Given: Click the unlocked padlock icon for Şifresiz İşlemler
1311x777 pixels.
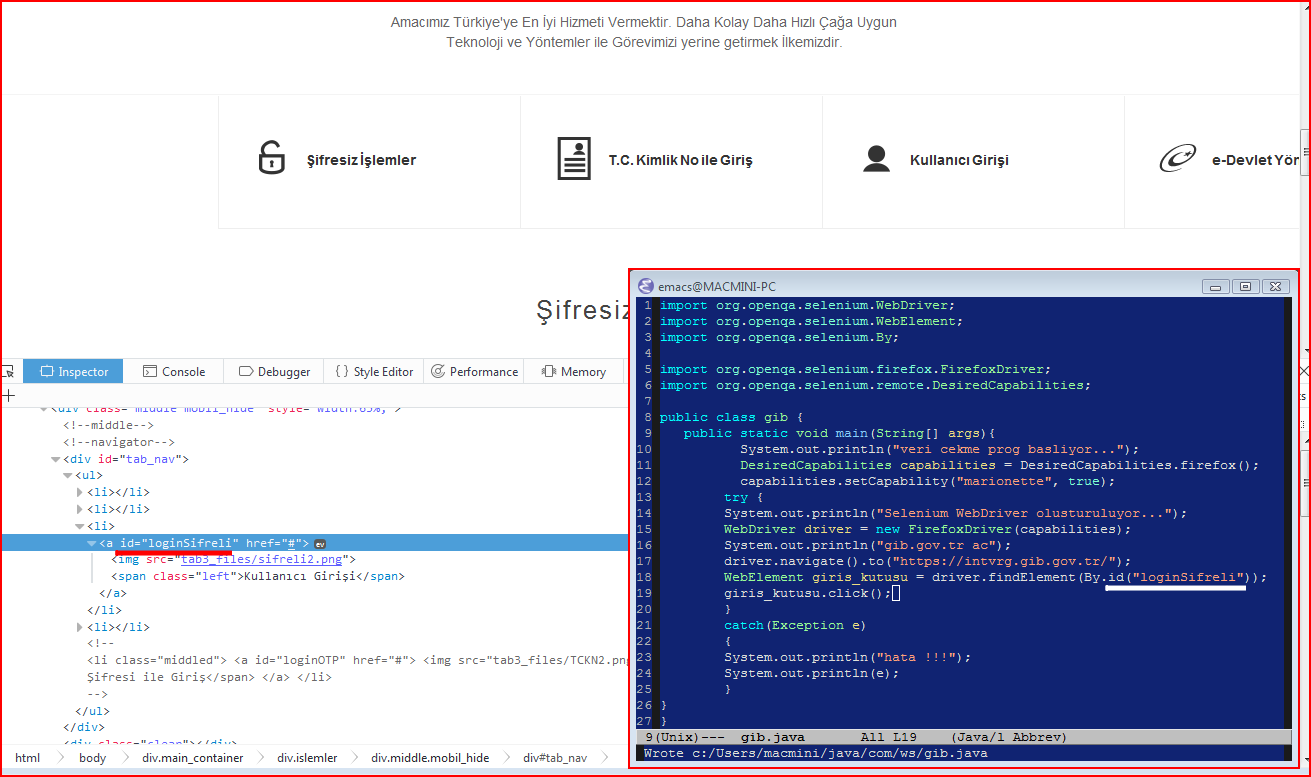Looking at the screenshot, I should [x=271, y=159].
